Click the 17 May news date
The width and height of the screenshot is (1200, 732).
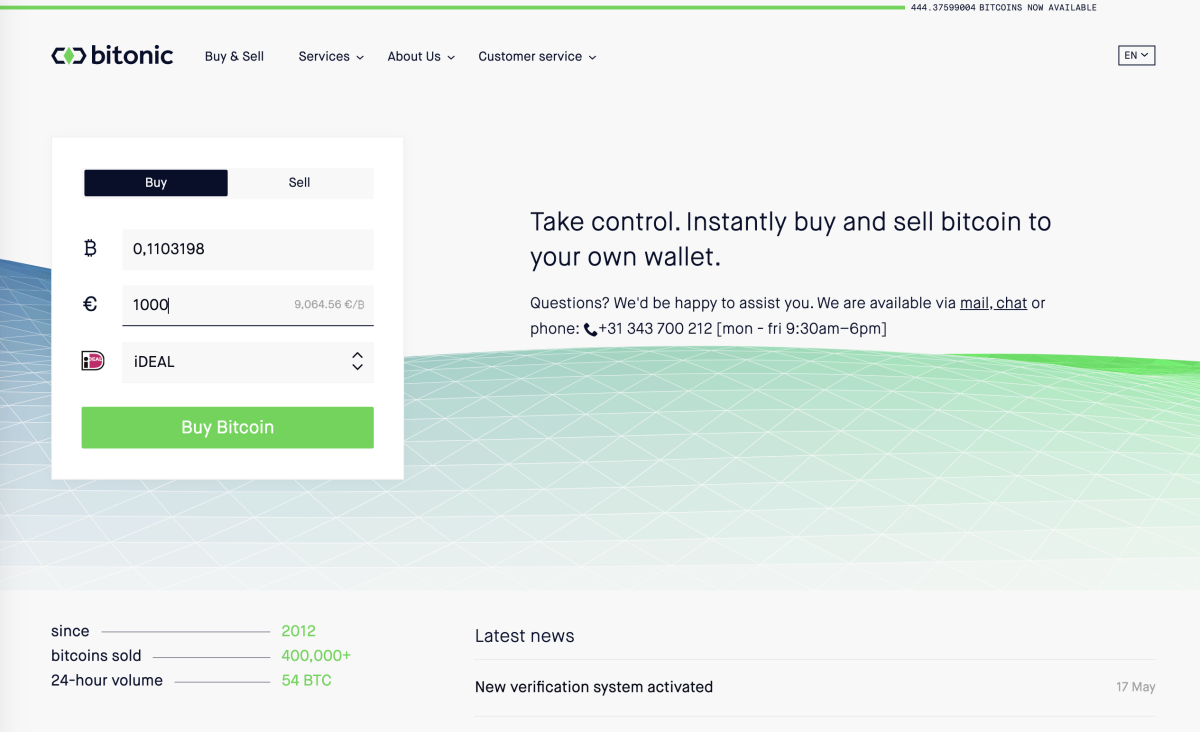coord(1135,687)
